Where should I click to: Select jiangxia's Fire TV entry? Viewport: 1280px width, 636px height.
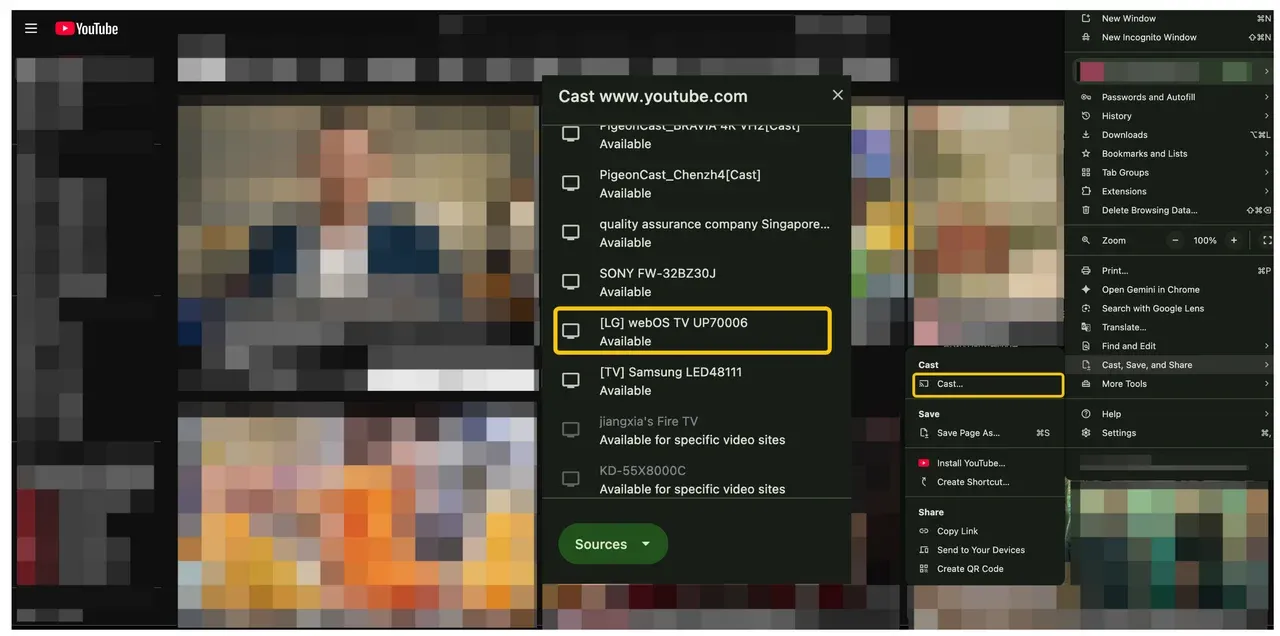click(696, 430)
